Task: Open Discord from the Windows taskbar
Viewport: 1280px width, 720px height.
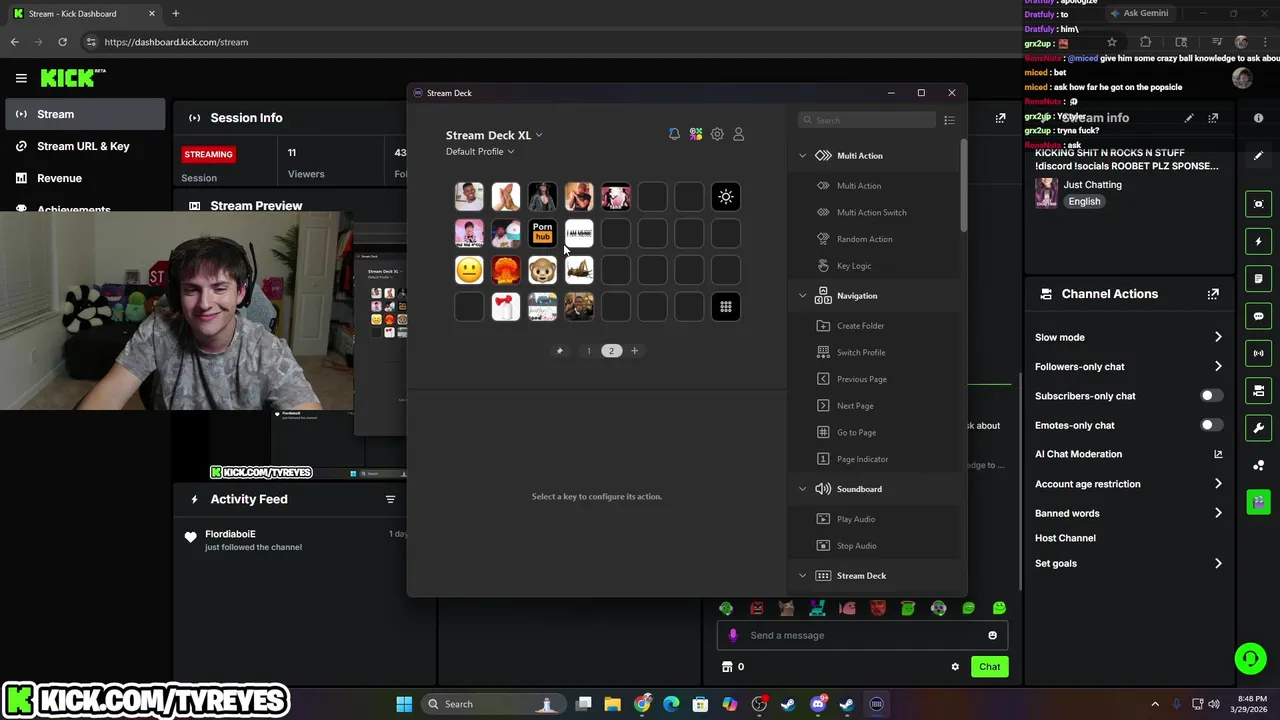Action: 818,704
